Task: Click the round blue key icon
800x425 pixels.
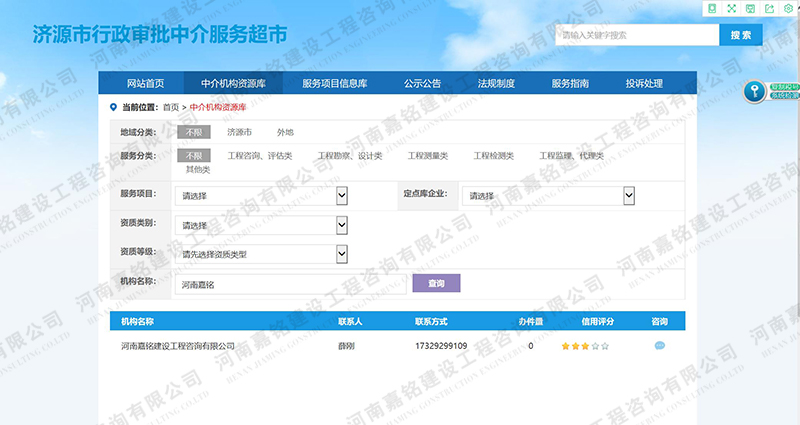Action: (x=755, y=92)
